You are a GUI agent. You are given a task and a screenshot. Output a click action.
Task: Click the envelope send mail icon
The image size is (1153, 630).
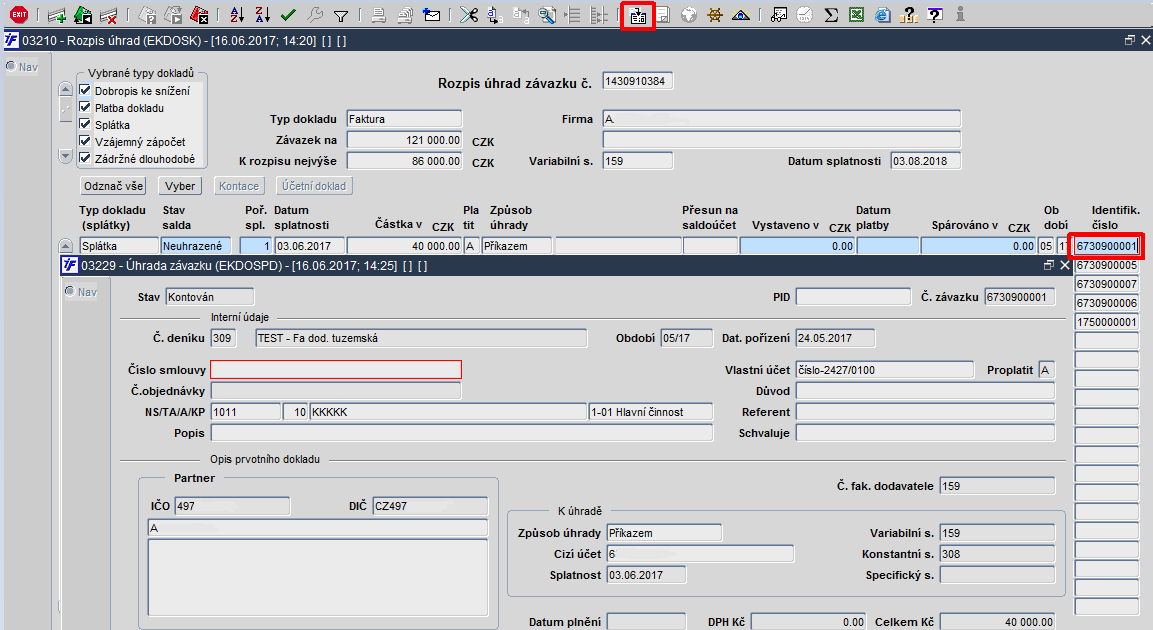432,15
